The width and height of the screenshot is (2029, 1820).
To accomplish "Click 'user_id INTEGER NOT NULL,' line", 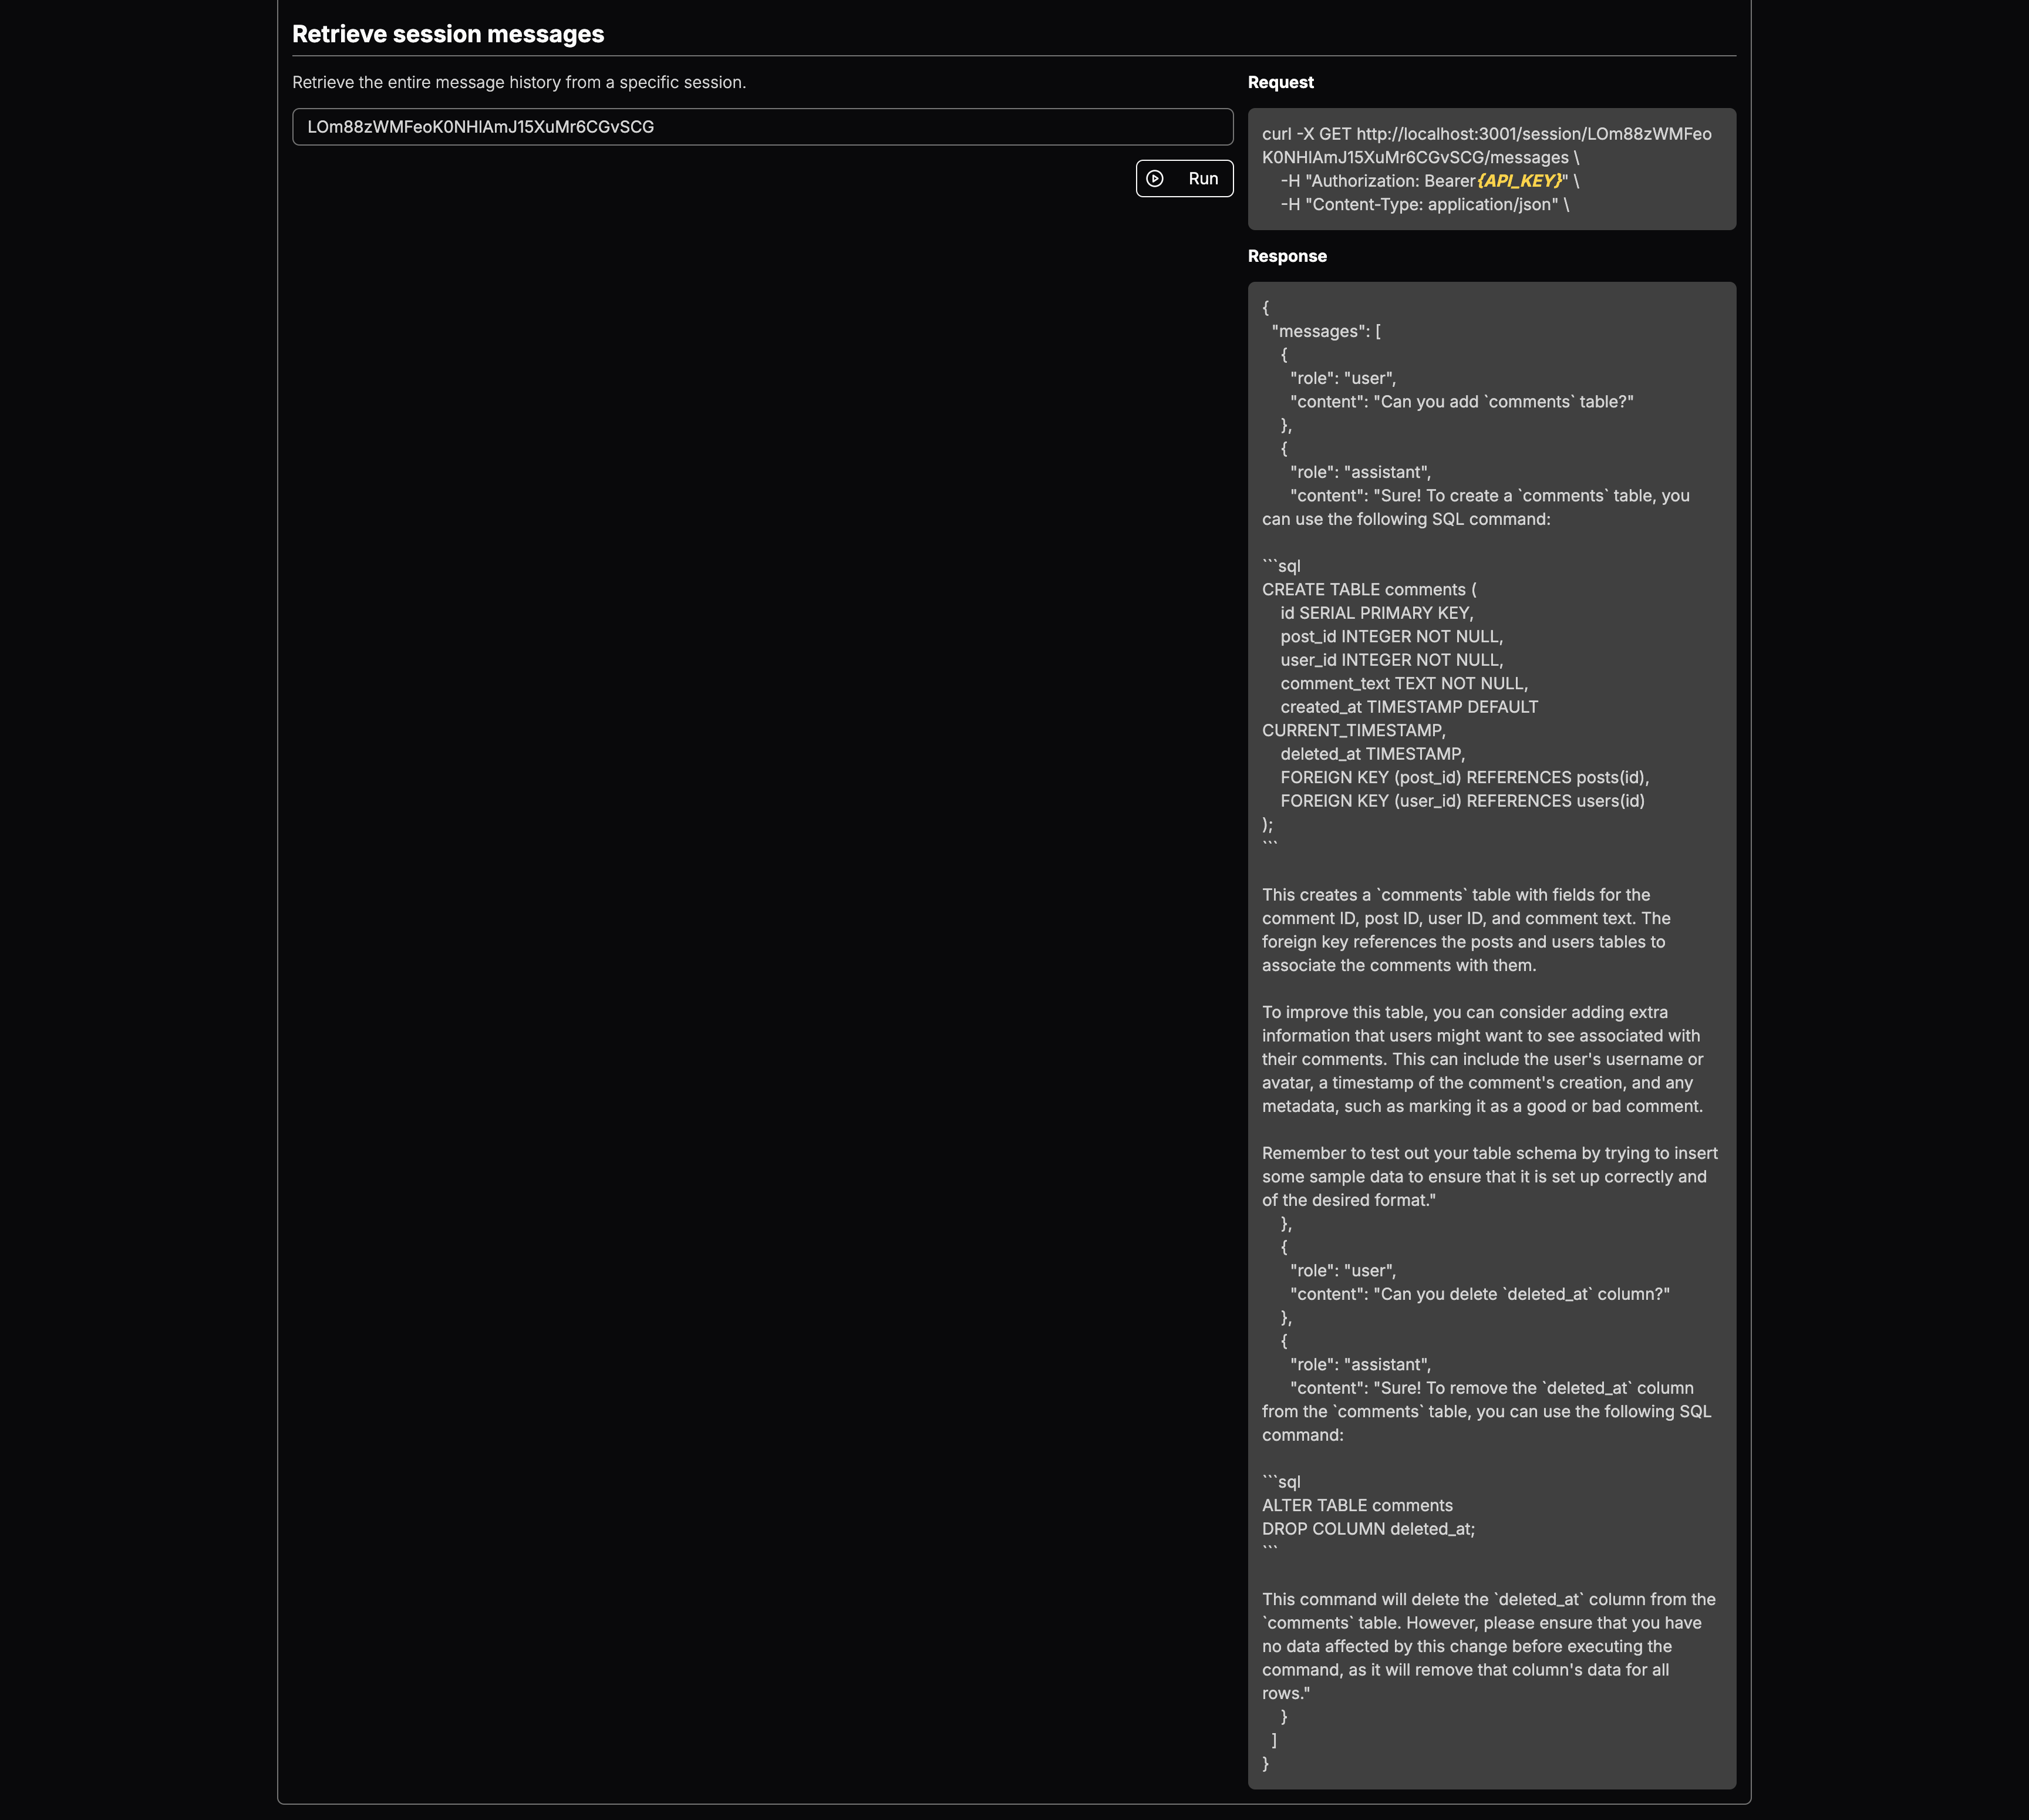I will pyautogui.click(x=1391, y=660).
